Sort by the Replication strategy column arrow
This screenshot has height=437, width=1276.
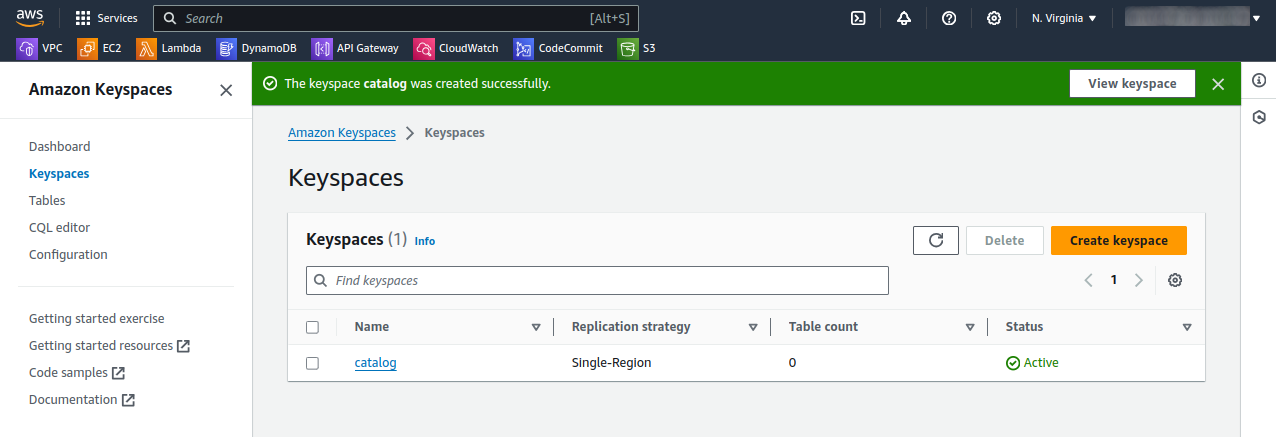[x=753, y=327]
